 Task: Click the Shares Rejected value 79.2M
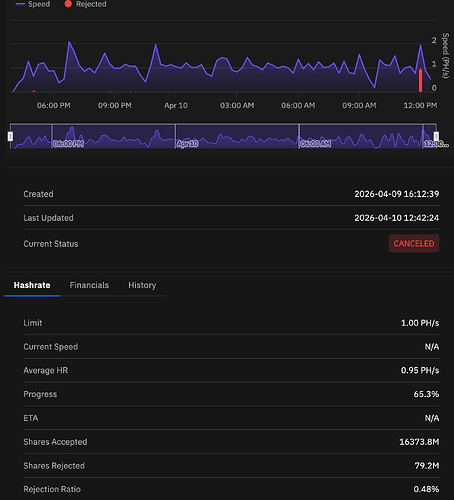click(427, 466)
